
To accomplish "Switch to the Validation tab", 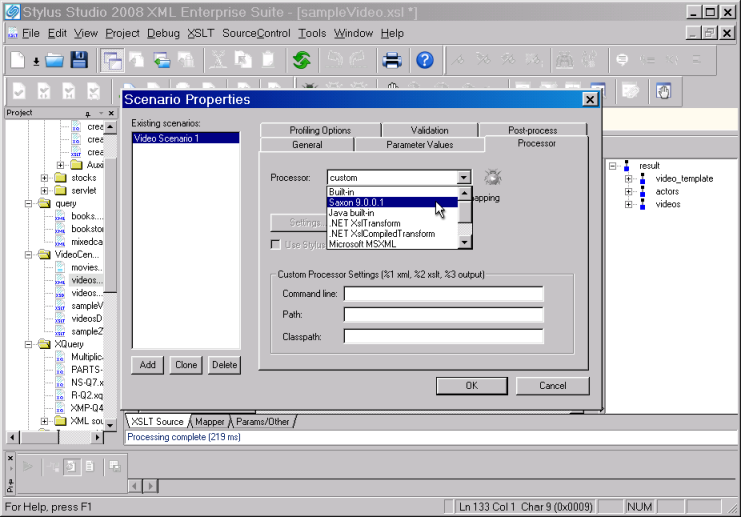I will [429, 130].
